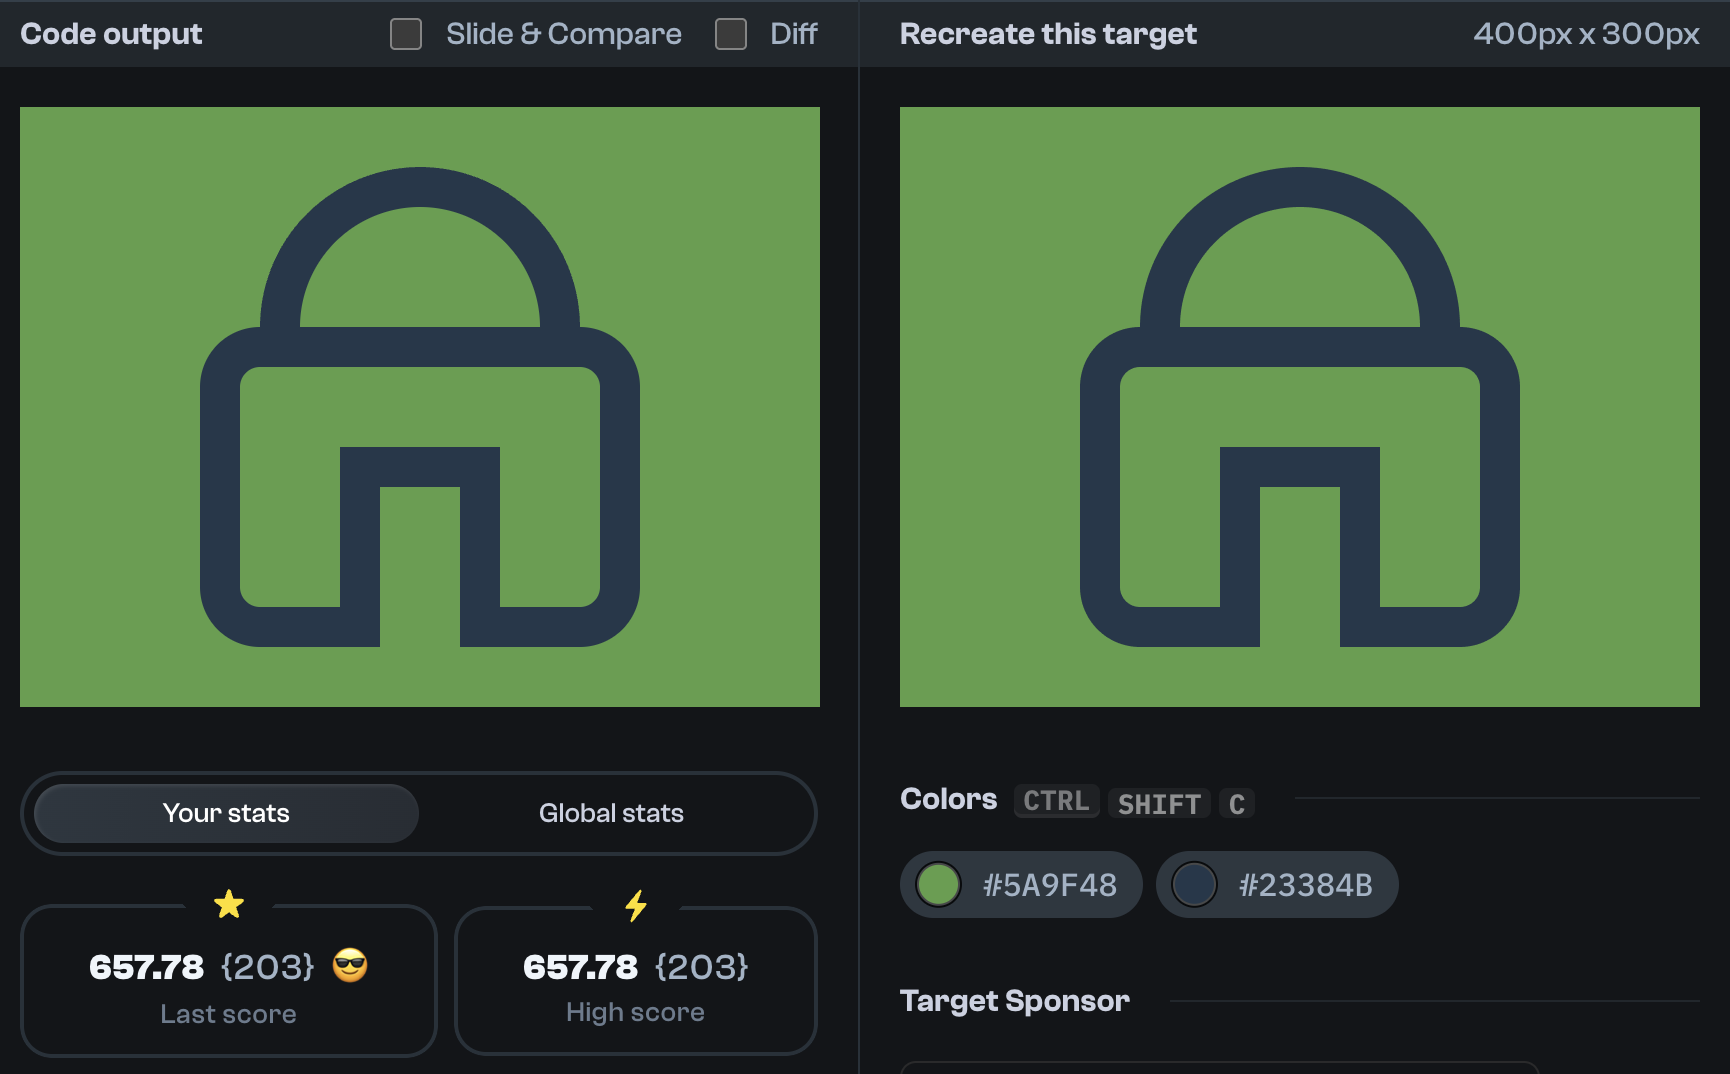Click the CTRL key badge next to Colors
The width and height of the screenshot is (1730, 1074).
click(1056, 801)
